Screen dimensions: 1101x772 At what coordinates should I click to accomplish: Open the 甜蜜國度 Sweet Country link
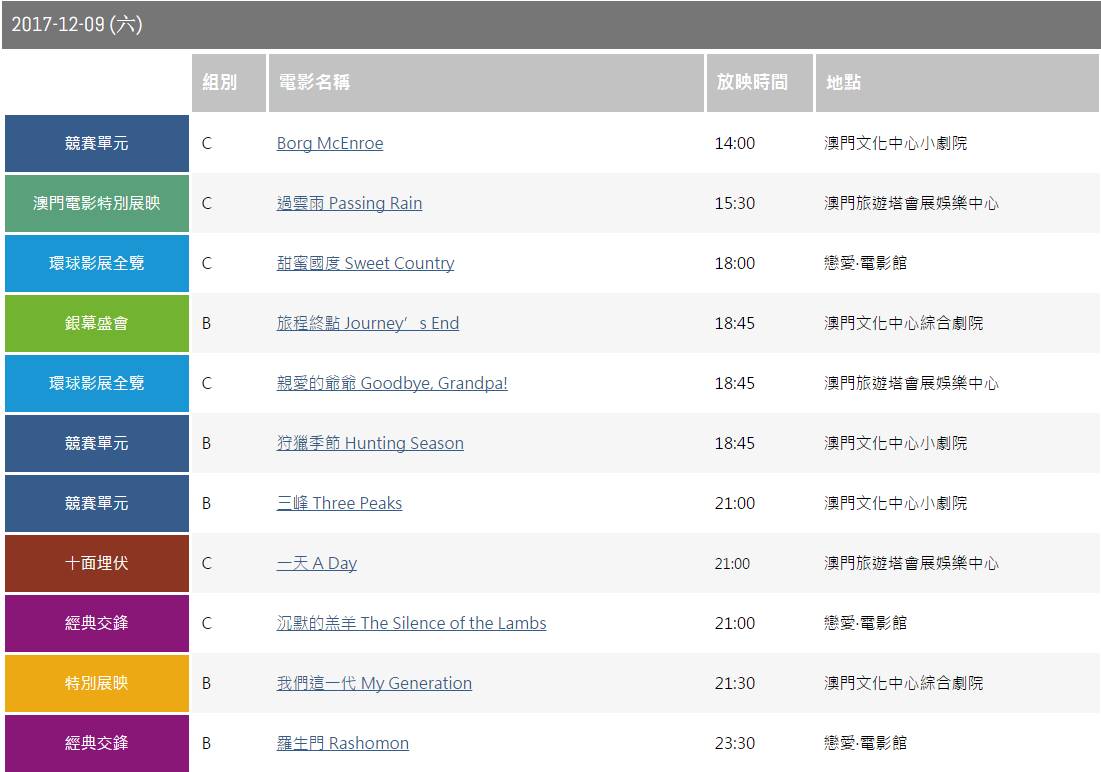[x=365, y=263]
